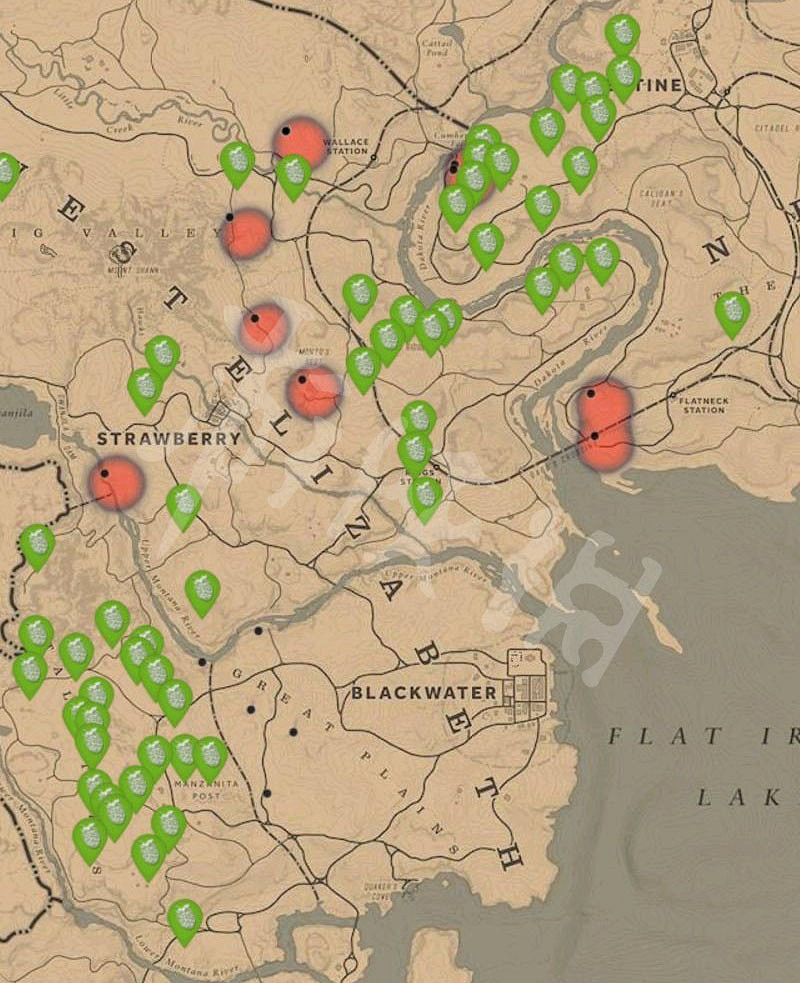Click the red hotspot in Big Valley
Screen dimensions: 800x983
coord(246,234)
